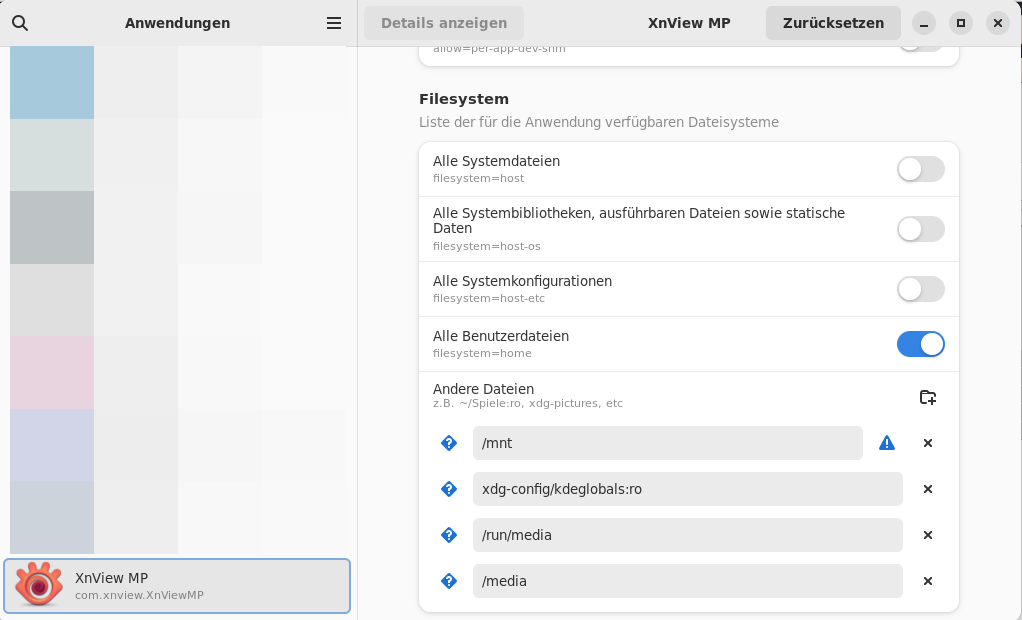Select XnView MP in application list
Image resolution: width=1022 pixels, height=620 pixels.
178,586
